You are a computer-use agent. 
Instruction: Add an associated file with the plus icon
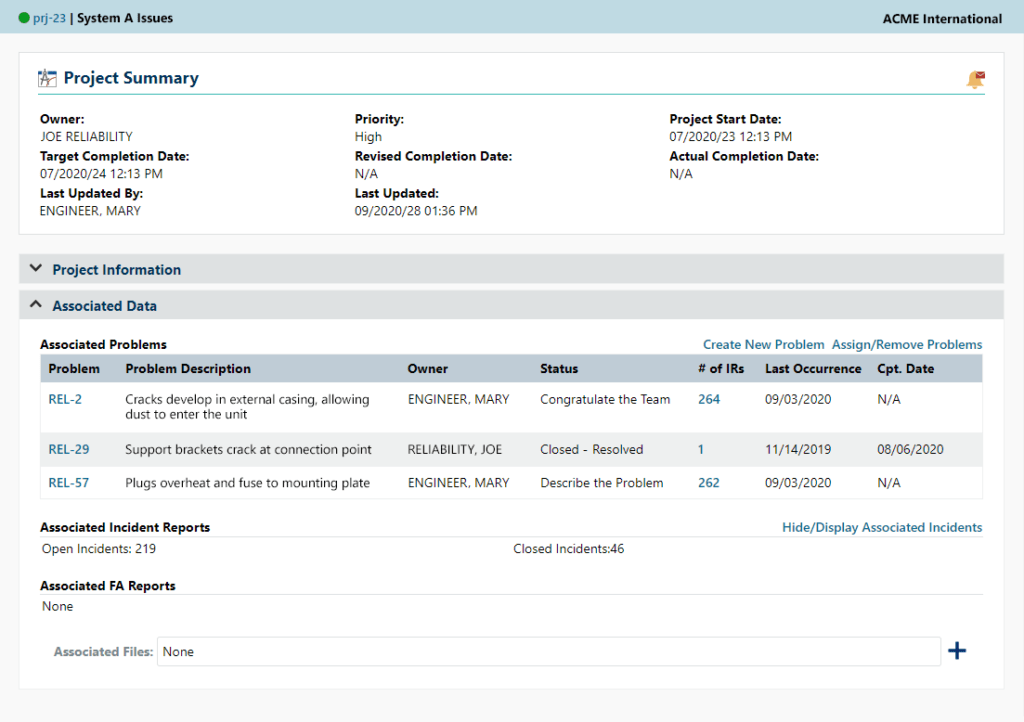(957, 650)
